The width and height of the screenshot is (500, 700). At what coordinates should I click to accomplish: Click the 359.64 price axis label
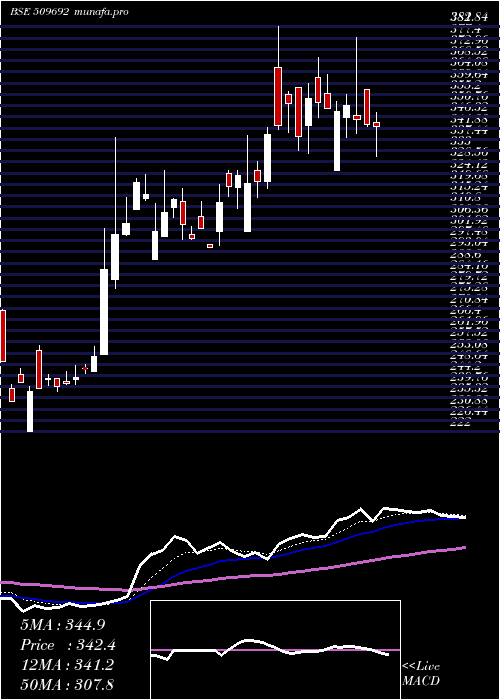(x=469, y=75)
